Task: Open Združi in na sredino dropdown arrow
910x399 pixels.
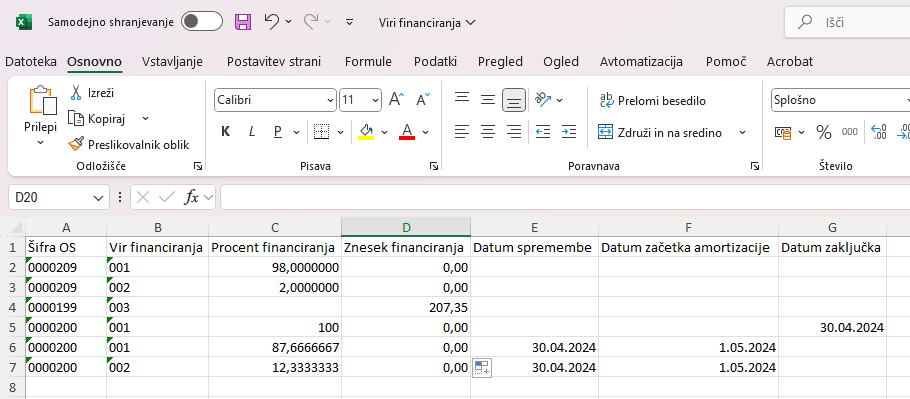Action: [742, 132]
